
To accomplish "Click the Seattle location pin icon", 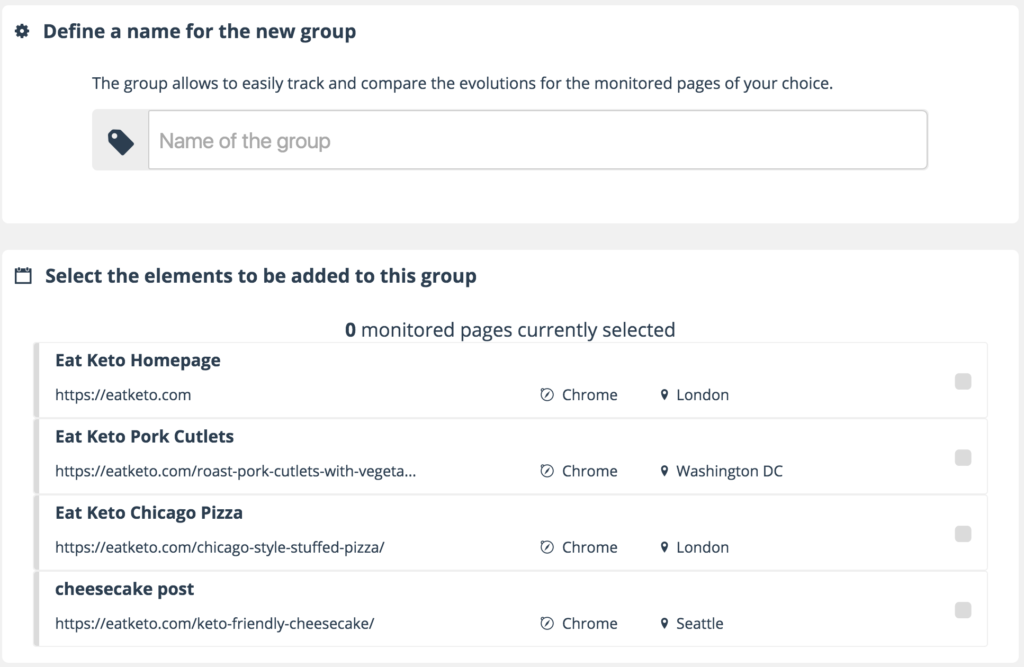I will 664,623.
